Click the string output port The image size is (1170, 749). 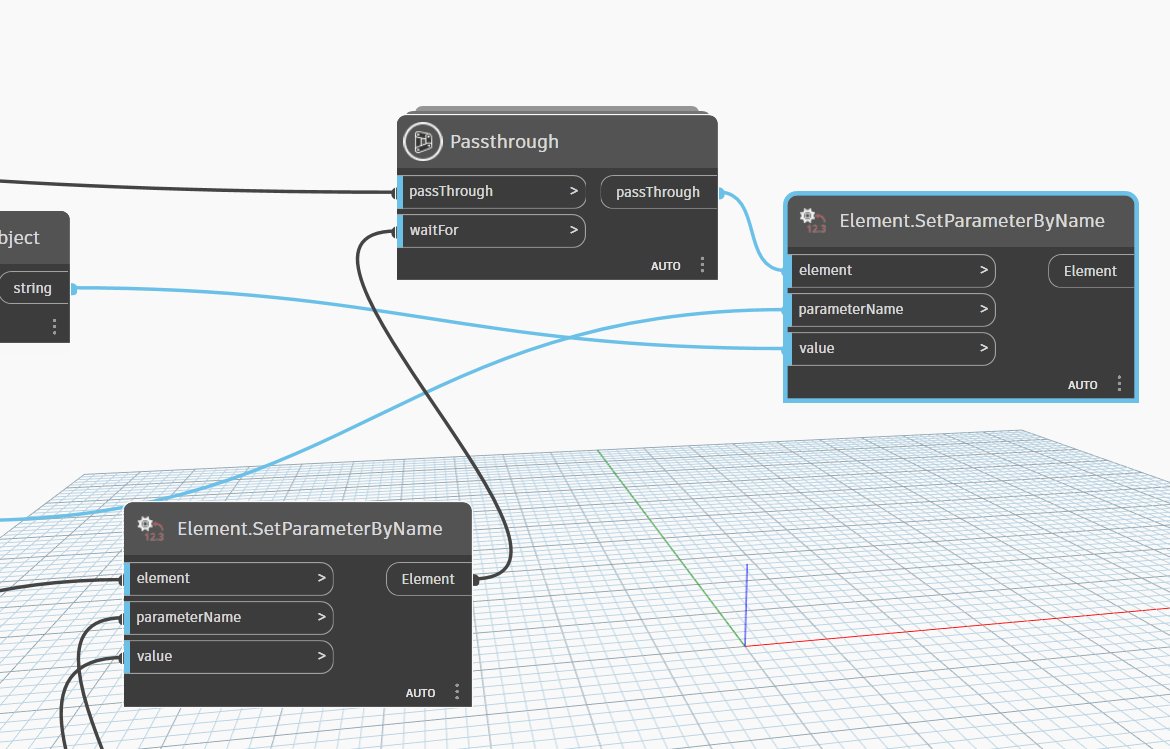pos(34,288)
